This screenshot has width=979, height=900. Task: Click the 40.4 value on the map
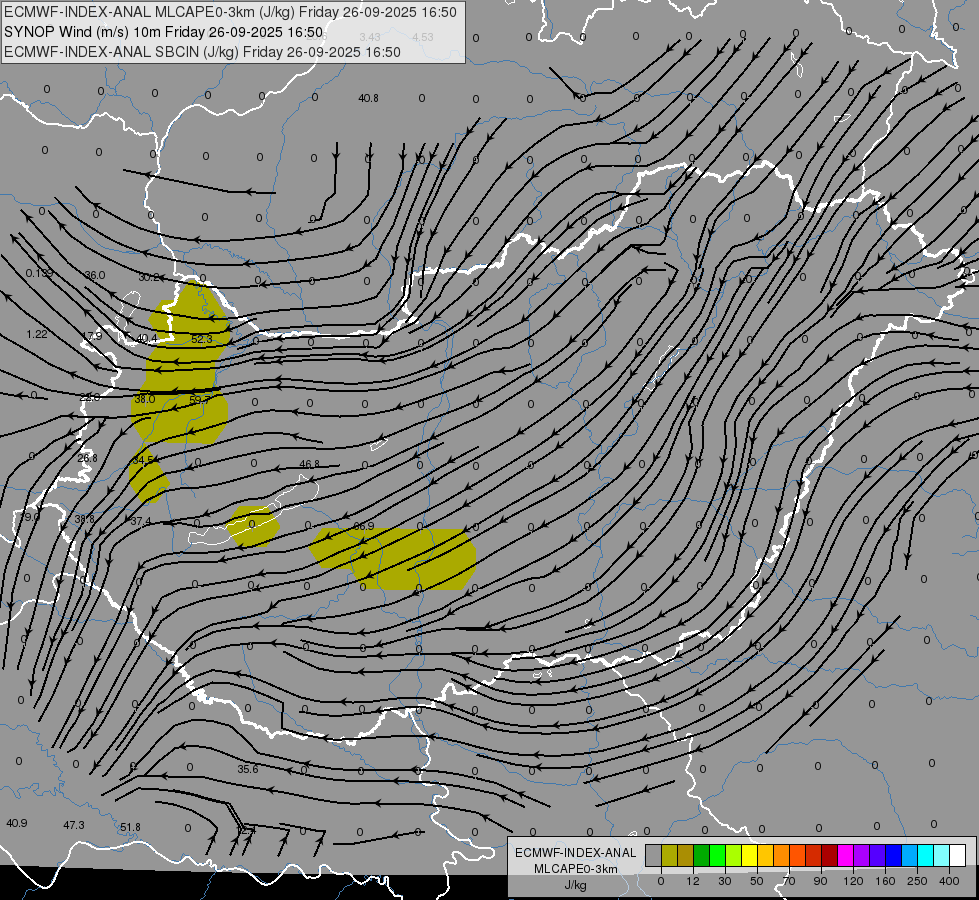click(147, 339)
